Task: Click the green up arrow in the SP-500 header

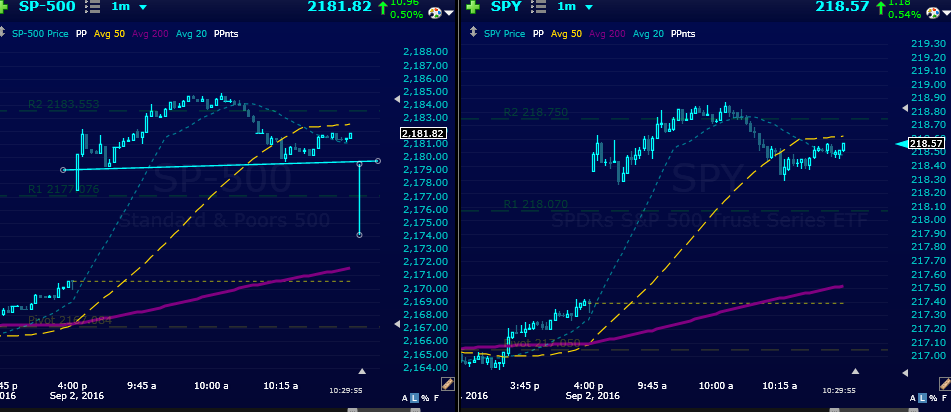Action: [x=382, y=7]
